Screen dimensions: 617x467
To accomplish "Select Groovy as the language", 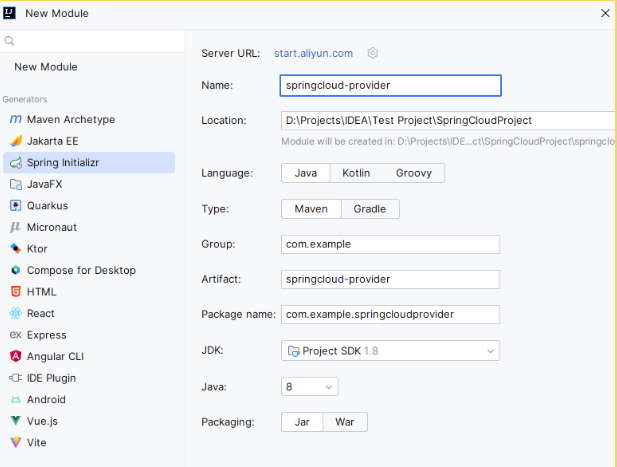I will tap(413, 173).
